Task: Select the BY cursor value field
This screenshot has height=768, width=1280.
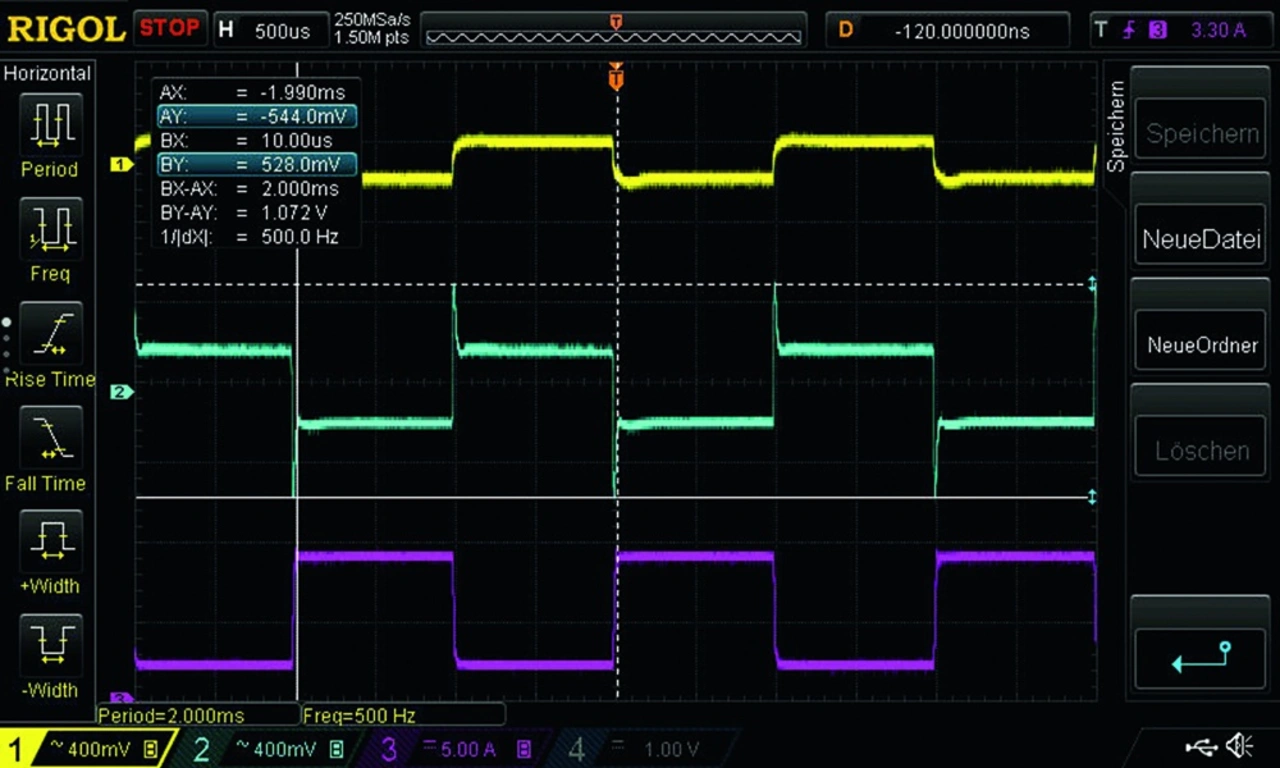Action: [256, 164]
